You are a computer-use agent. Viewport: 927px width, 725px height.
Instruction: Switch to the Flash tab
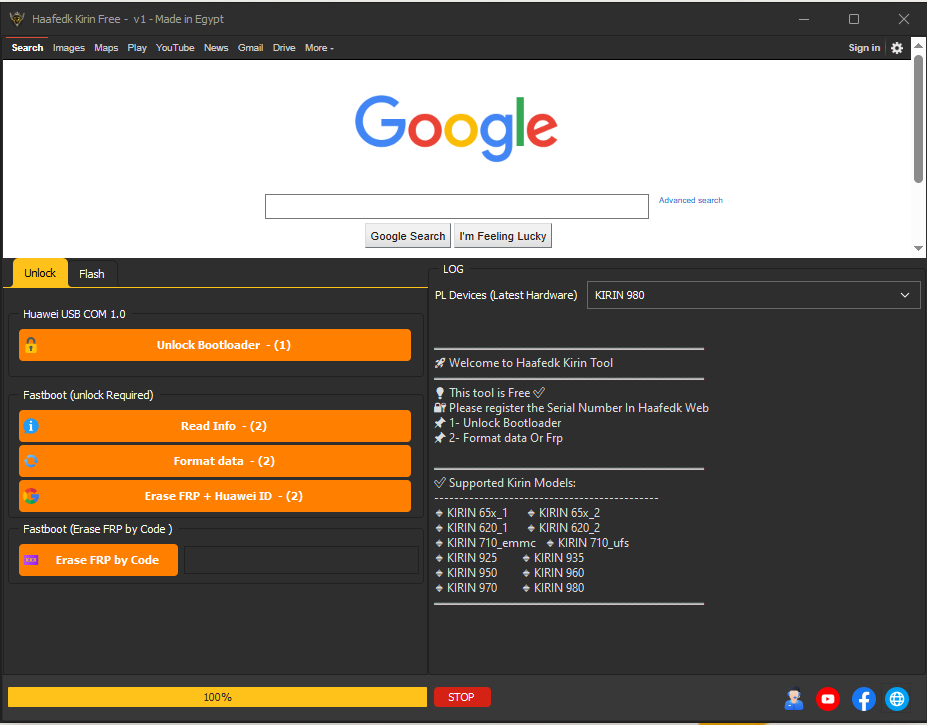(x=92, y=274)
